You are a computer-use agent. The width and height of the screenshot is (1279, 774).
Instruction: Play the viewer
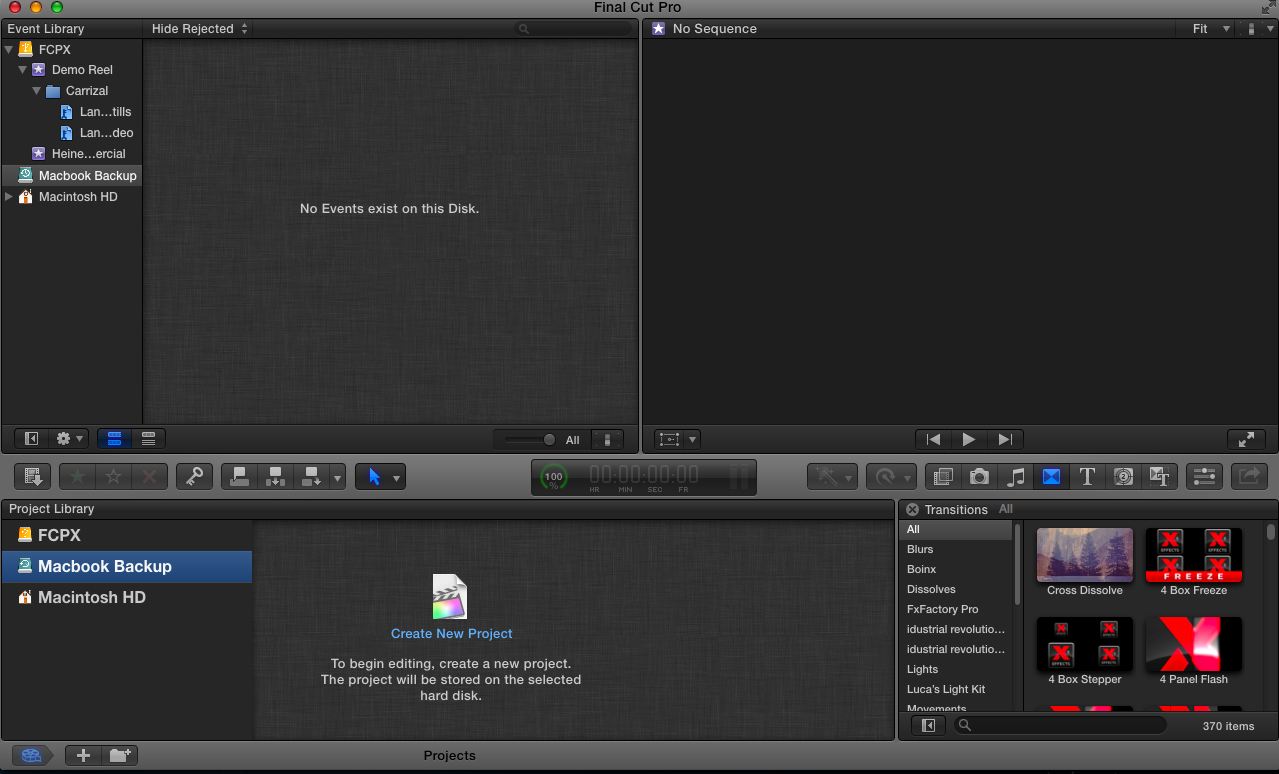[x=969, y=439]
